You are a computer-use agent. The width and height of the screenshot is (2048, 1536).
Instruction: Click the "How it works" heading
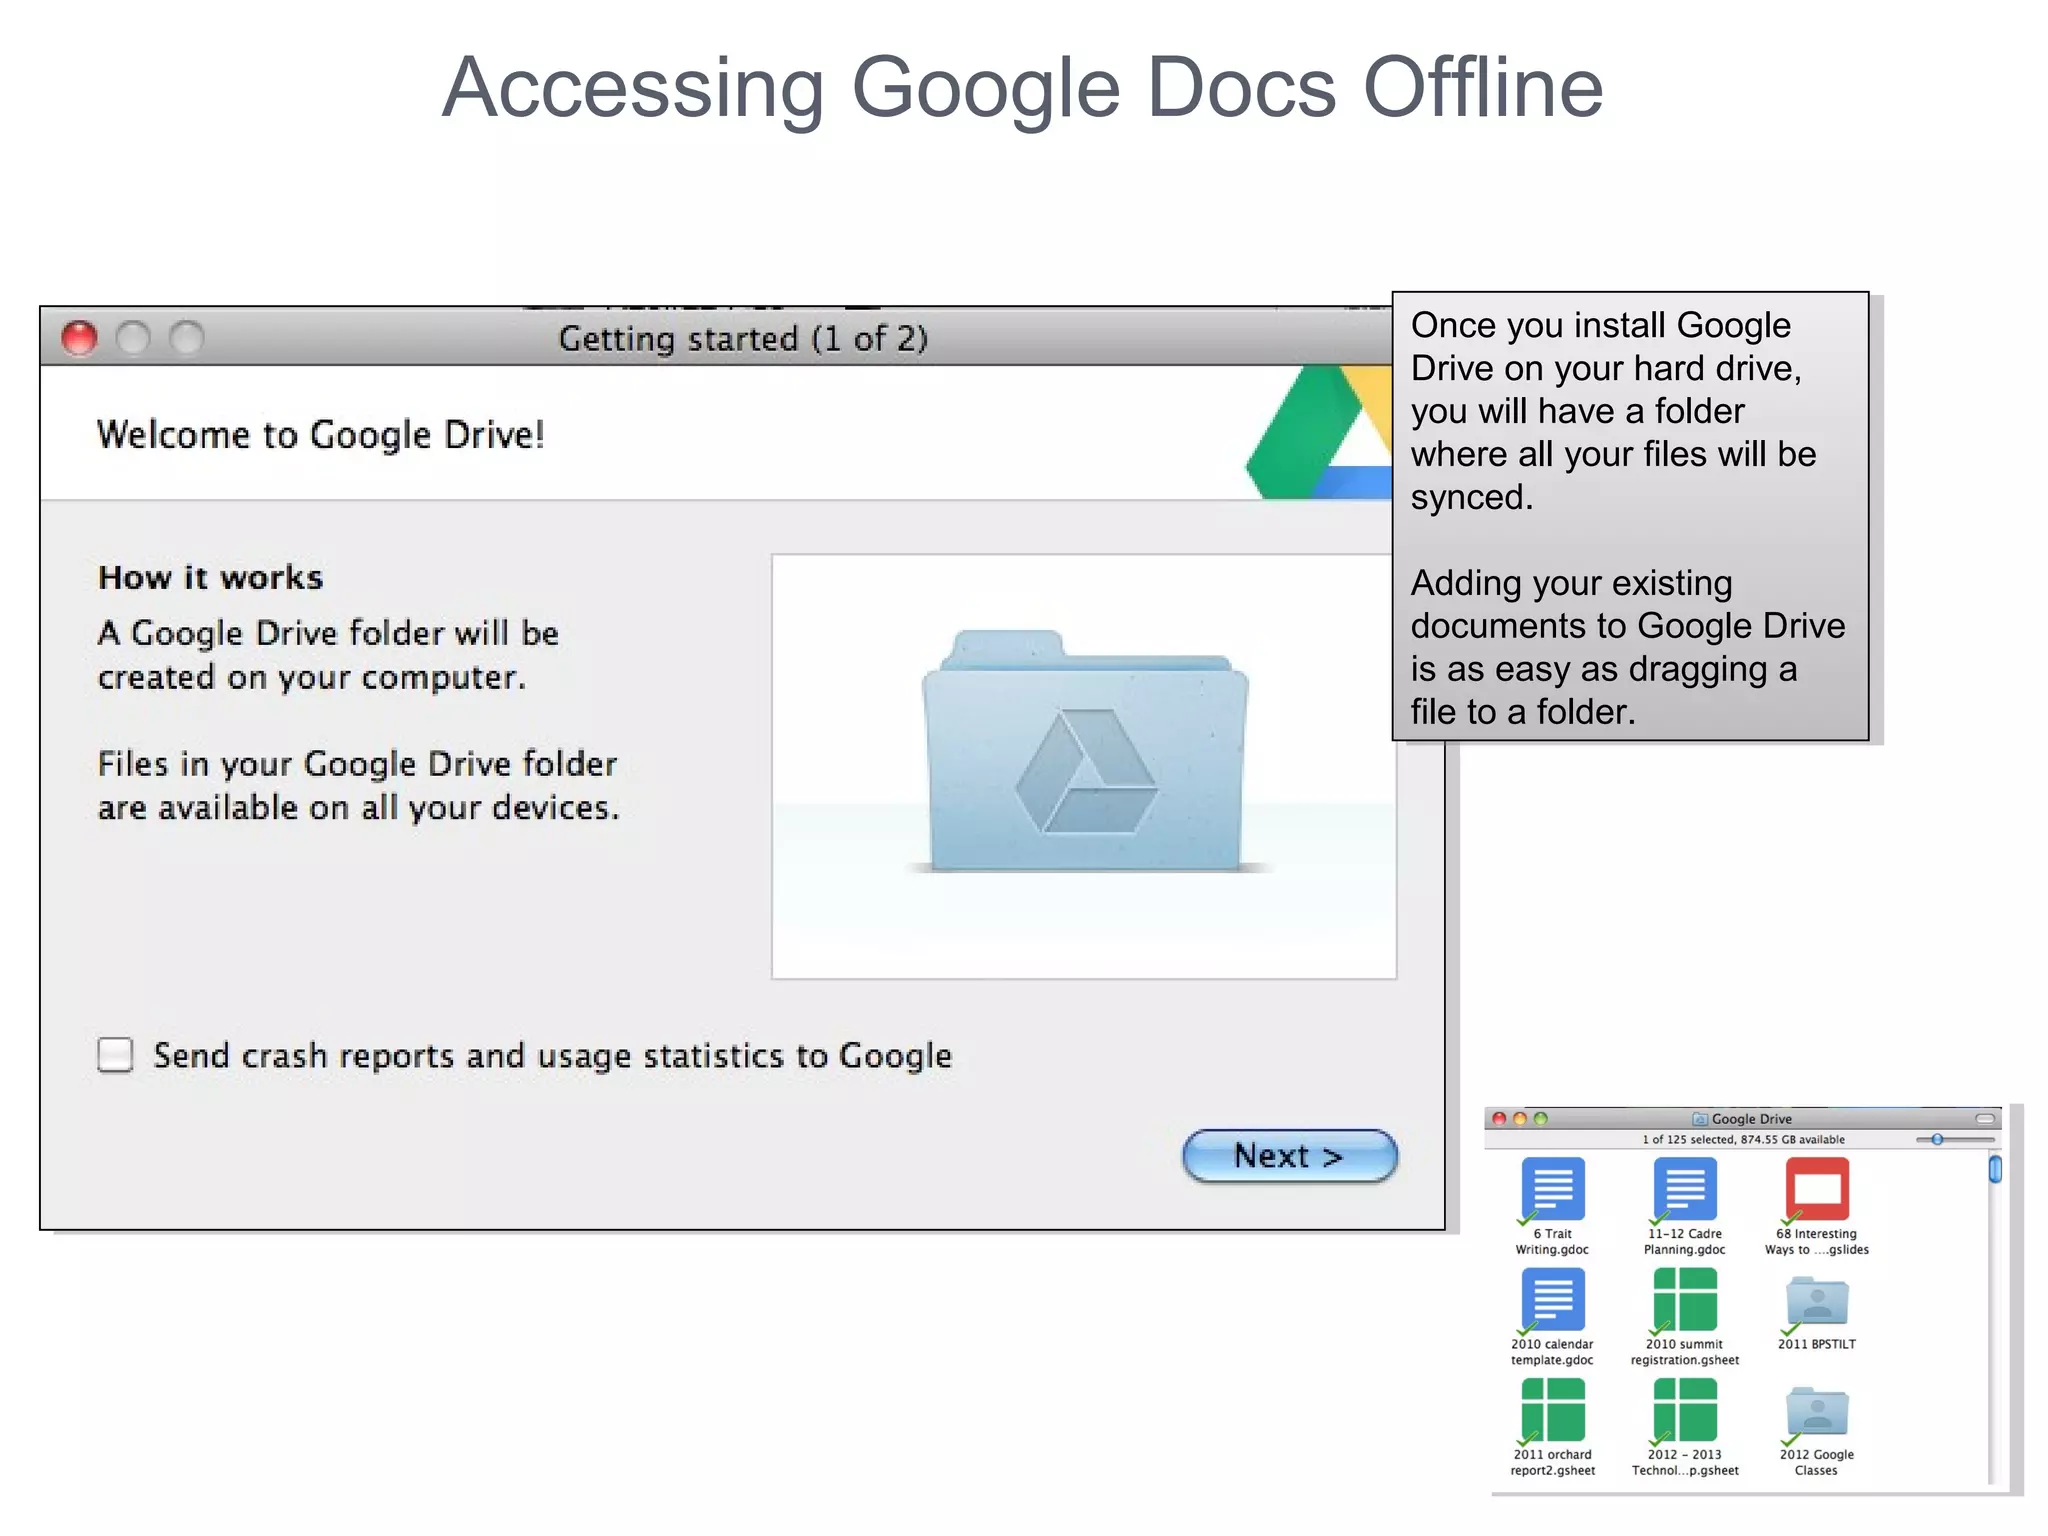pos(211,577)
